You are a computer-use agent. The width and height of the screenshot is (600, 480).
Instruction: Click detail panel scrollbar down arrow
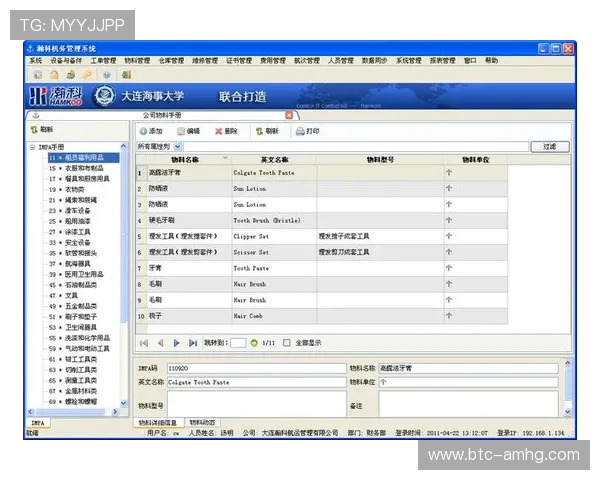coord(568,412)
